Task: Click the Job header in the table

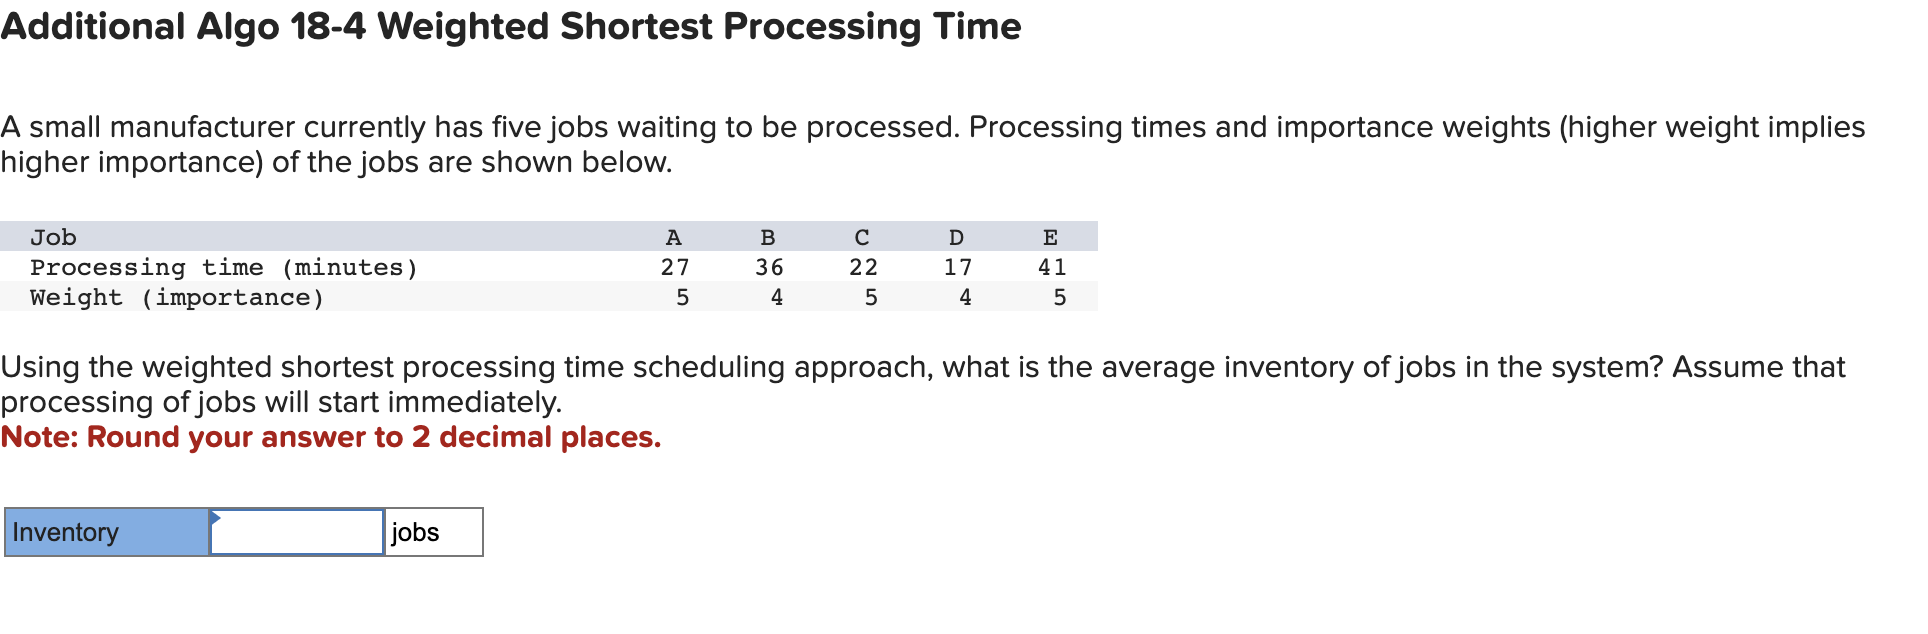Action: click(x=52, y=236)
